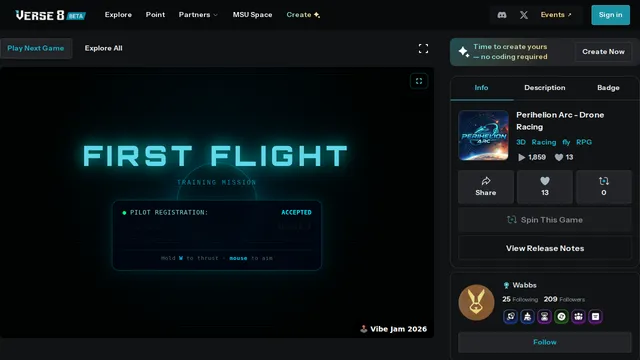This screenshot has width=640, height=360.
Task: Click the fly tag
Action: point(566,142)
